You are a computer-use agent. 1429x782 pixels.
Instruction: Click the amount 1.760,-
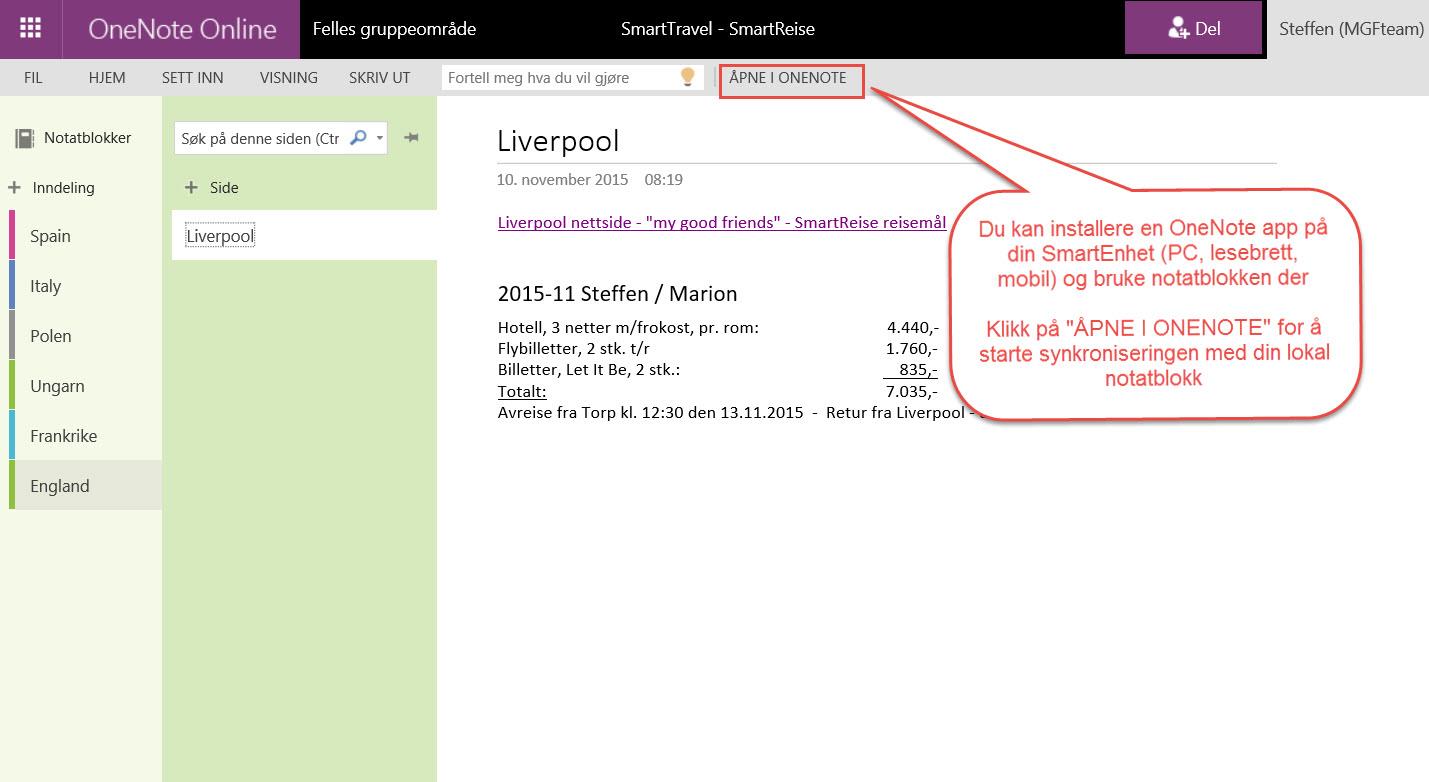pyautogui.click(x=912, y=349)
